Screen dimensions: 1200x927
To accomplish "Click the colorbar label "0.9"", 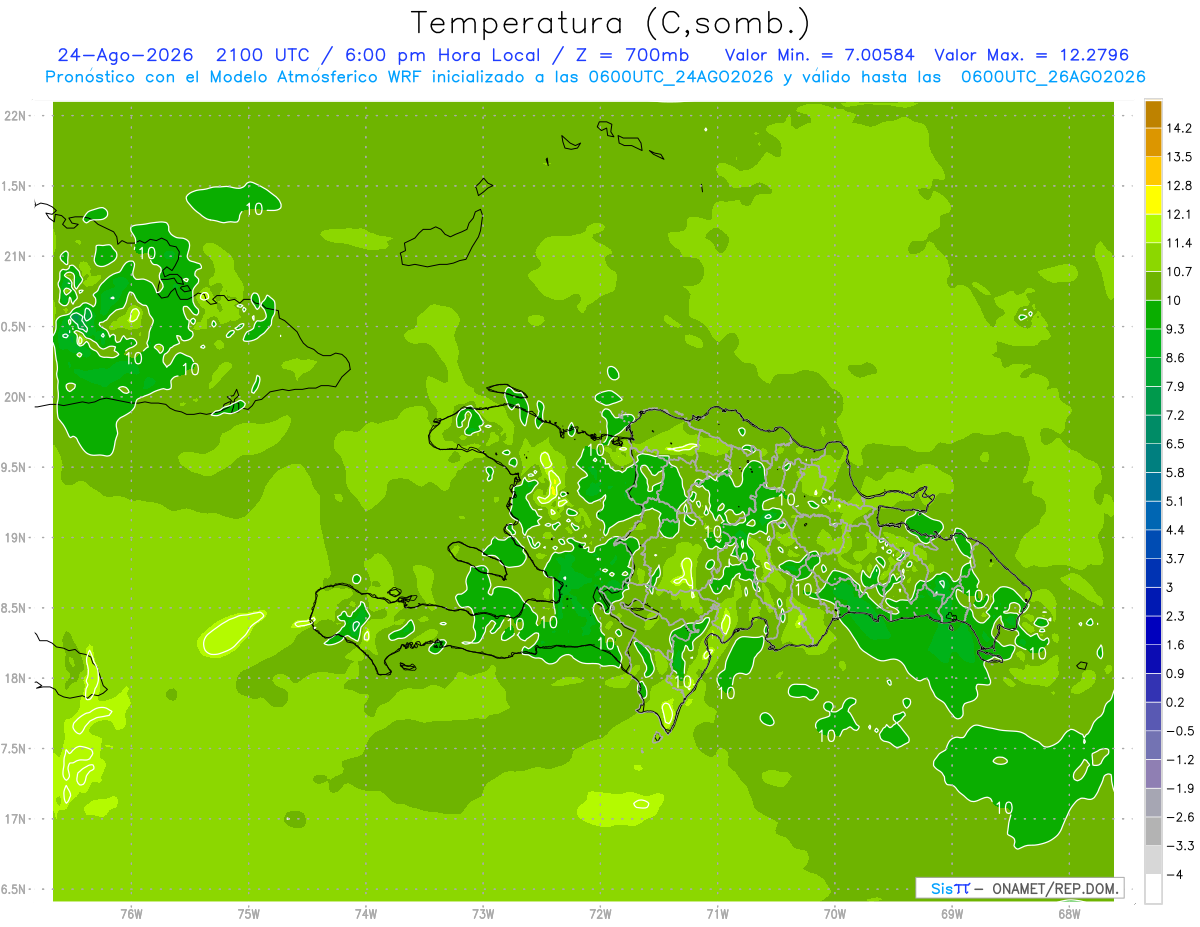I will 1176,673.
